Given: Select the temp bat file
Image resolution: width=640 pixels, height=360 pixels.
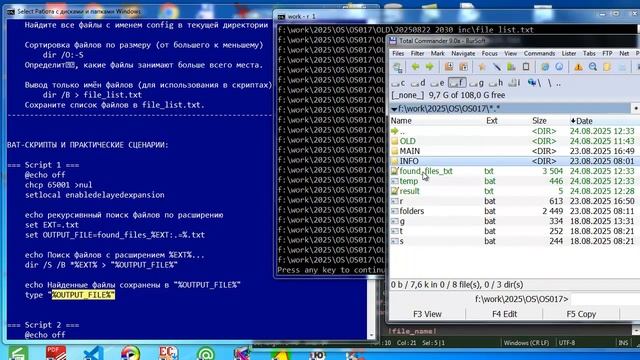Looking at the screenshot, I should pyautogui.click(x=514, y=181).
